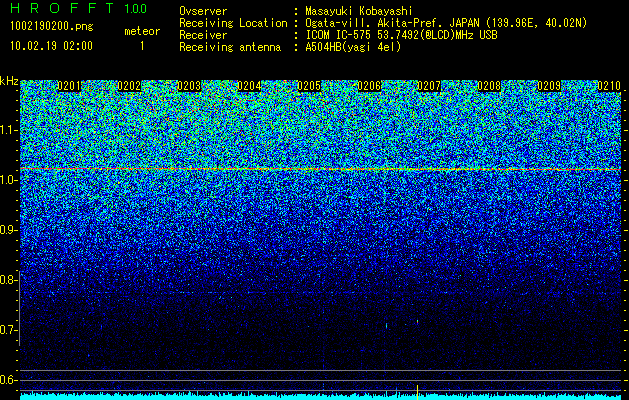
Task: Click the 0206 time marker
Action: coord(369,86)
